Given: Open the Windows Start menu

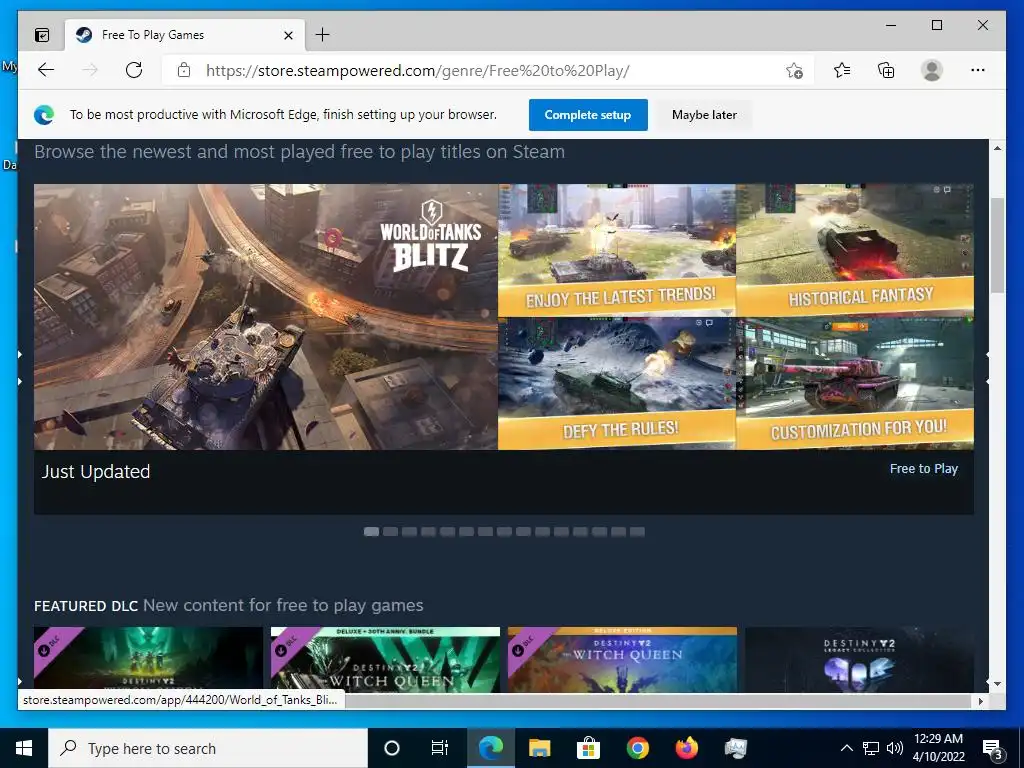Looking at the screenshot, I should [24, 748].
